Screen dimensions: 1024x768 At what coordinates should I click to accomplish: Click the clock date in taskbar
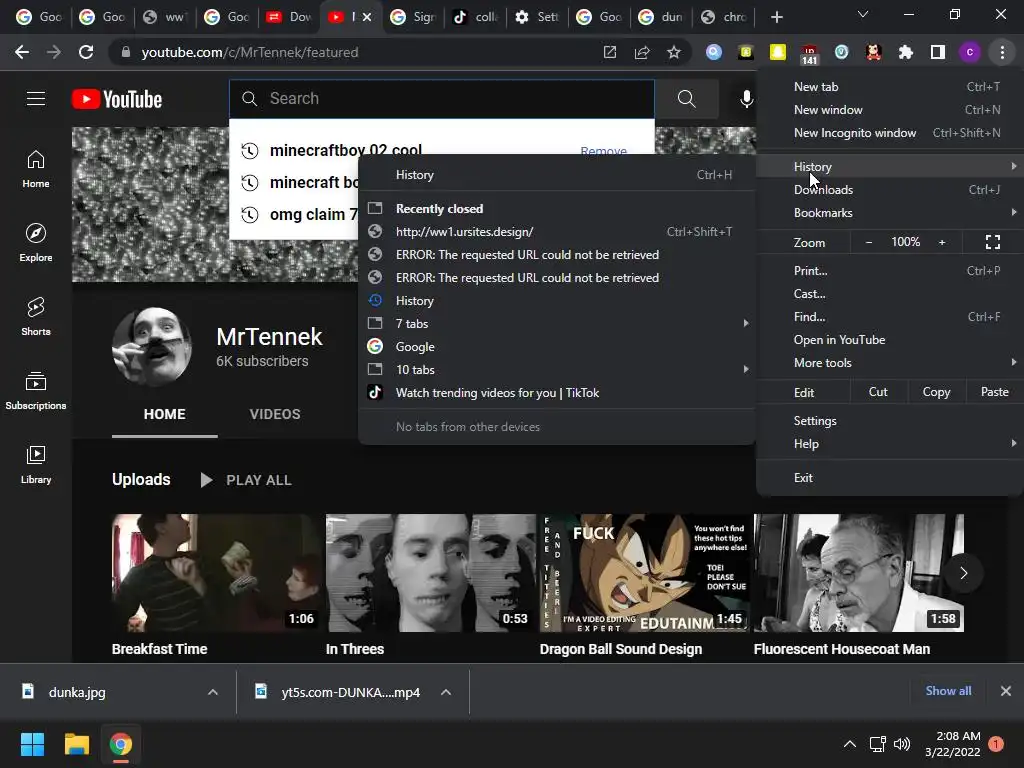pos(952,744)
